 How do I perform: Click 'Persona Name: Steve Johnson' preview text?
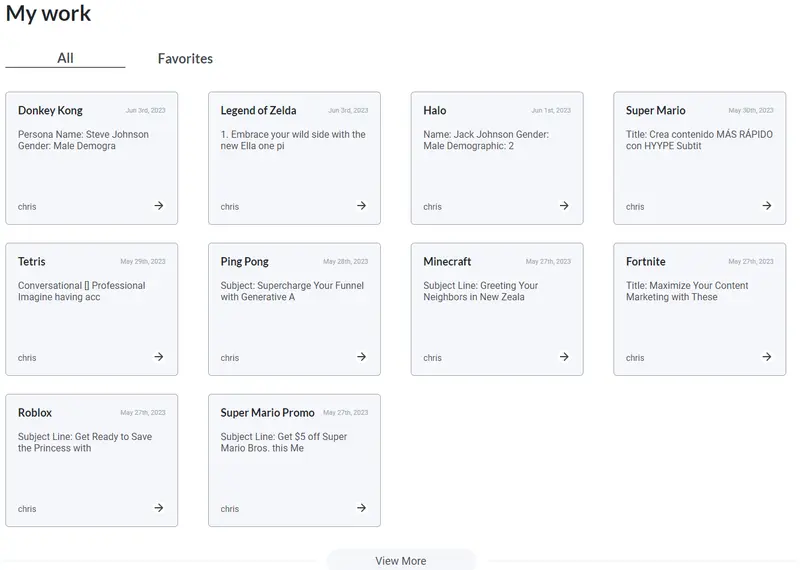click(x=83, y=140)
